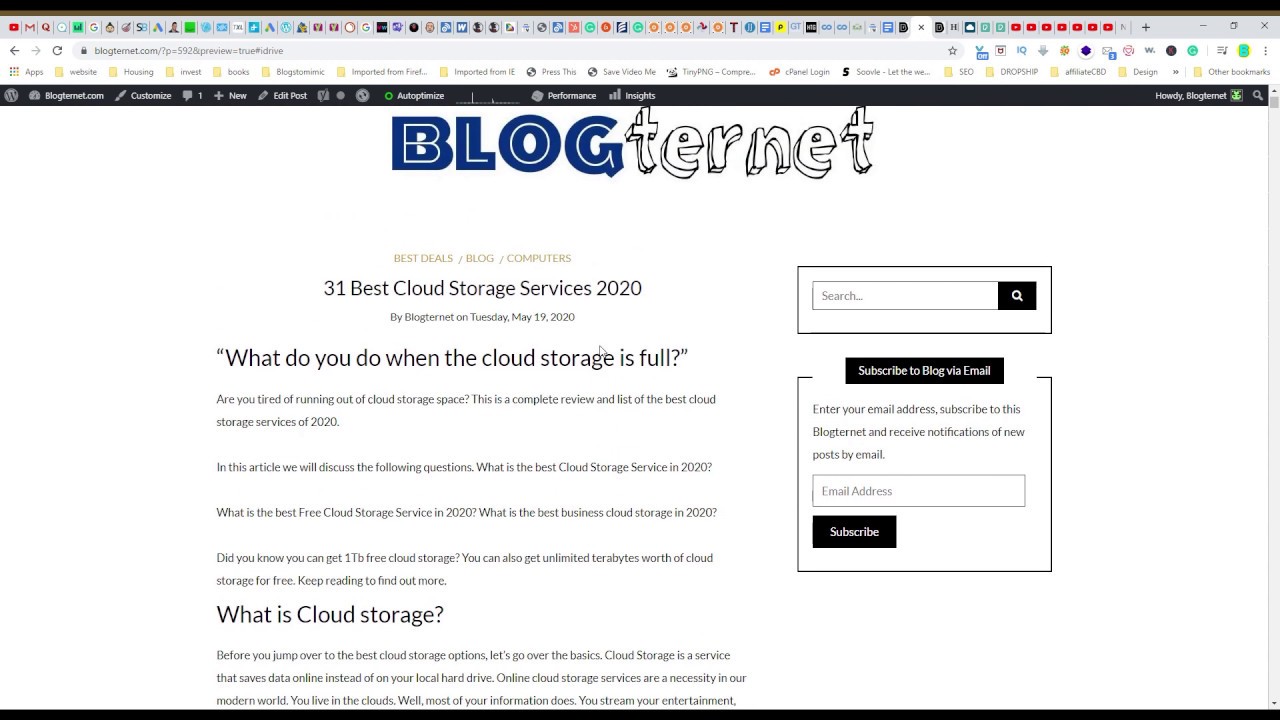Open the Housing bookmarks folder
1280x720 pixels.
point(131,72)
